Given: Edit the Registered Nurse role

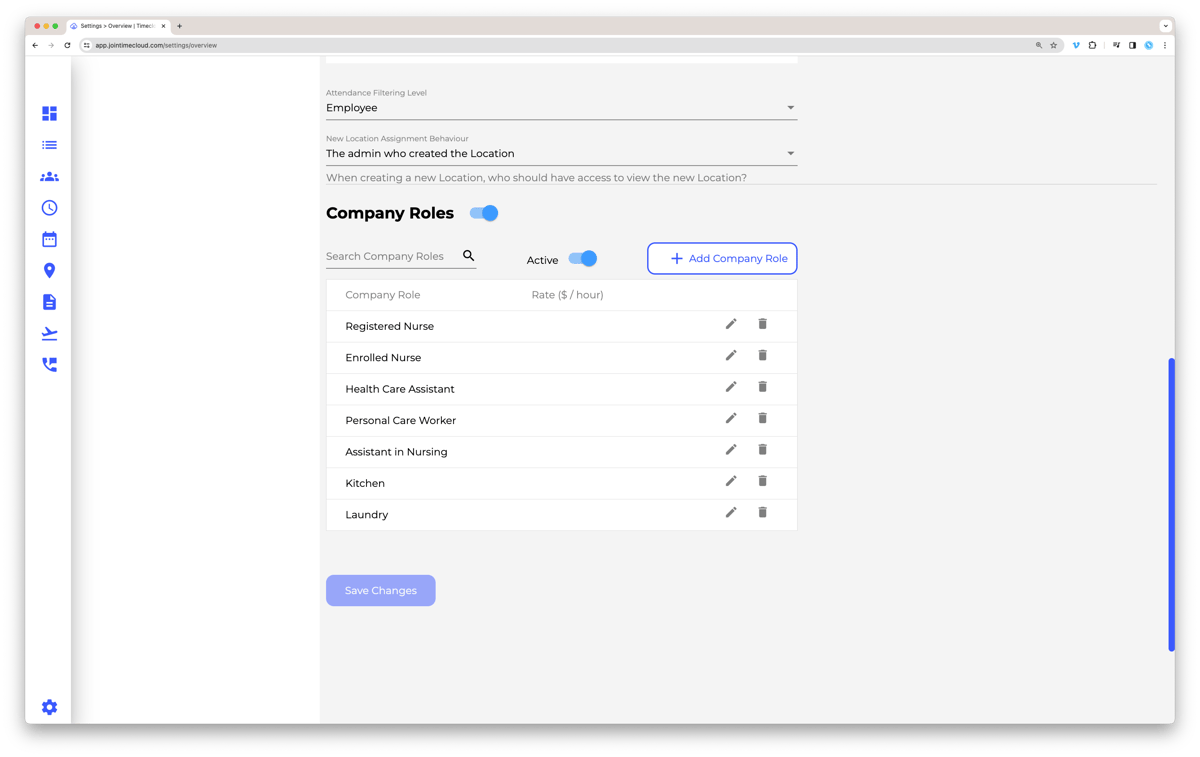Looking at the screenshot, I should click(731, 324).
